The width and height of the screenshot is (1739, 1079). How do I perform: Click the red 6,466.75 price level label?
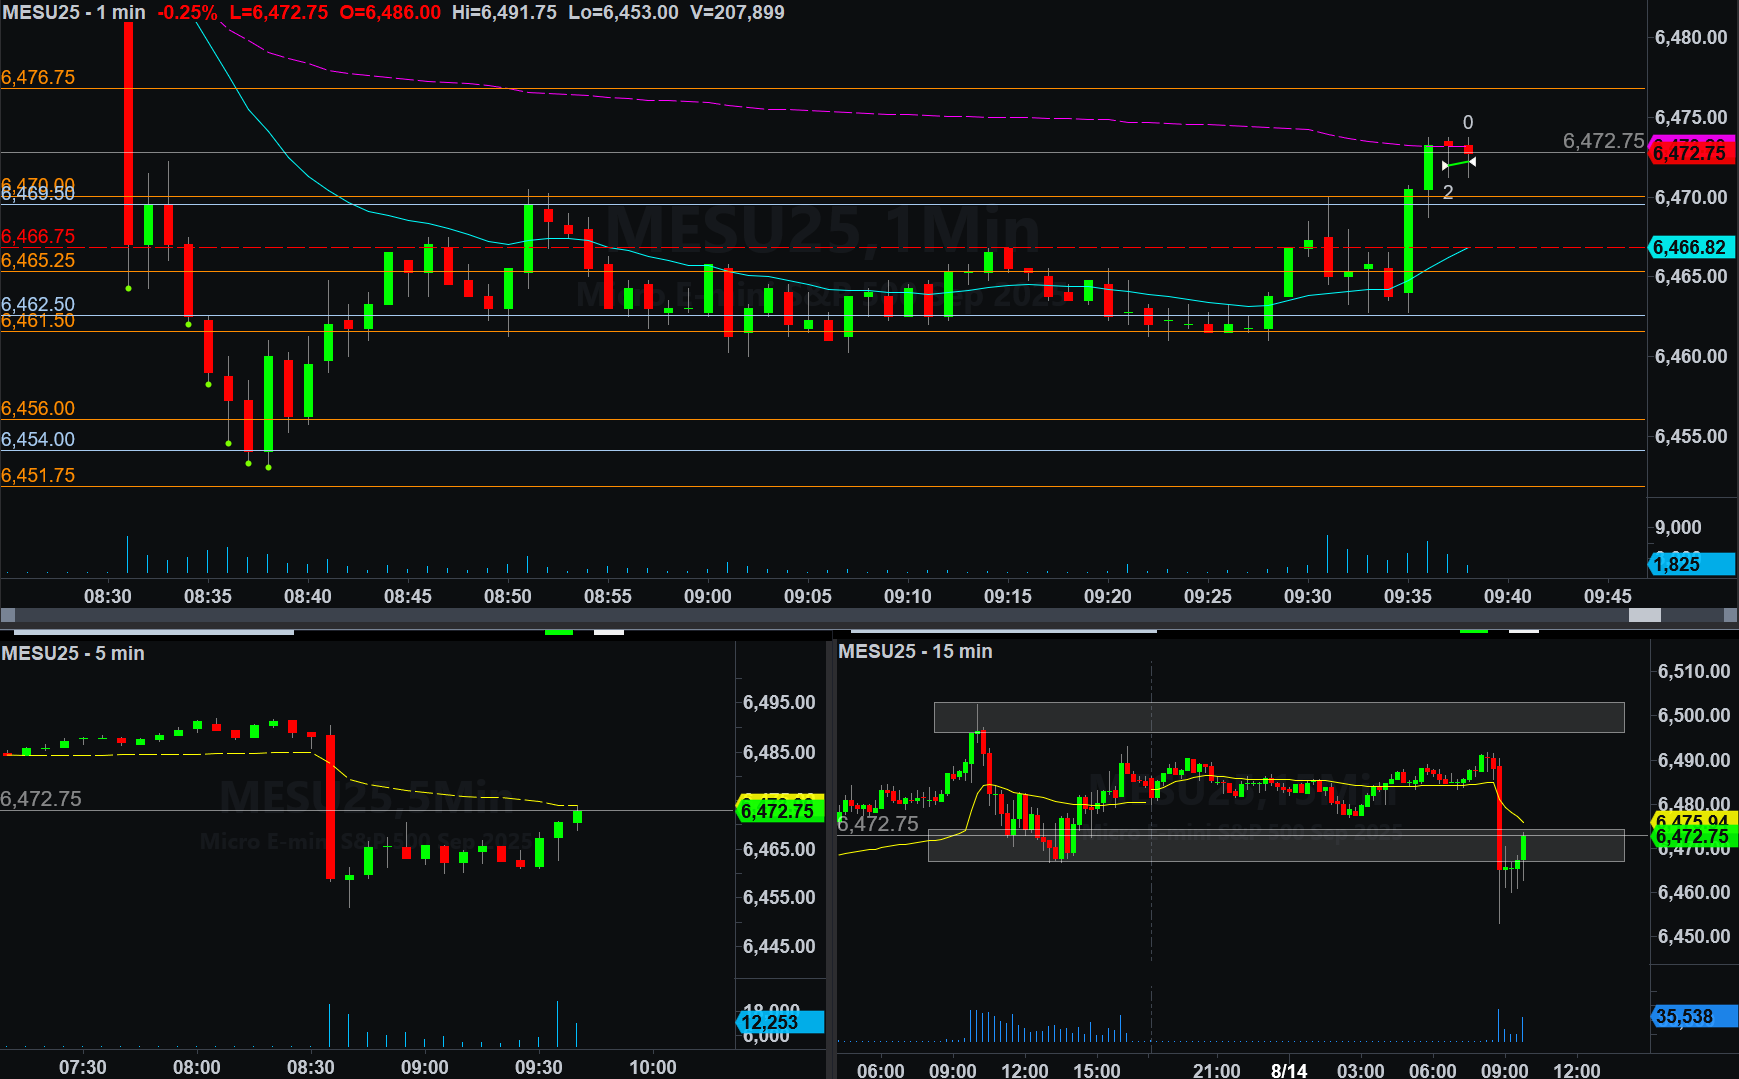point(38,236)
